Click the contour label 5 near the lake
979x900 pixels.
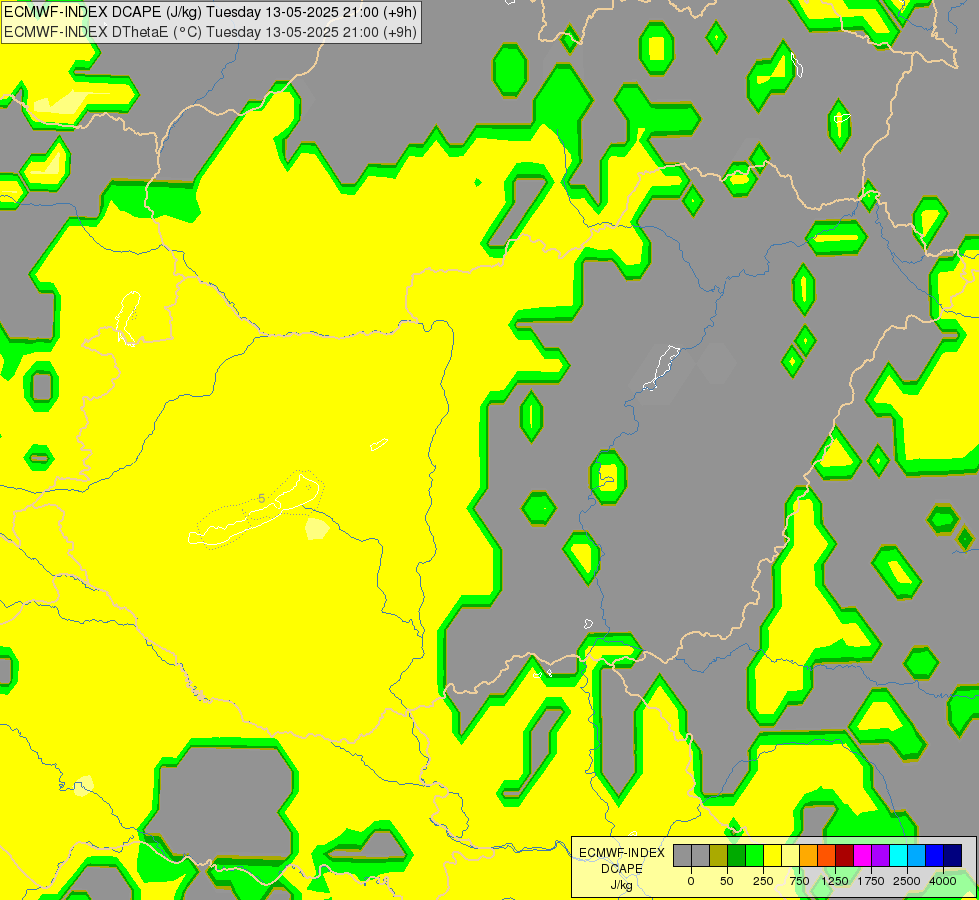pos(262,498)
